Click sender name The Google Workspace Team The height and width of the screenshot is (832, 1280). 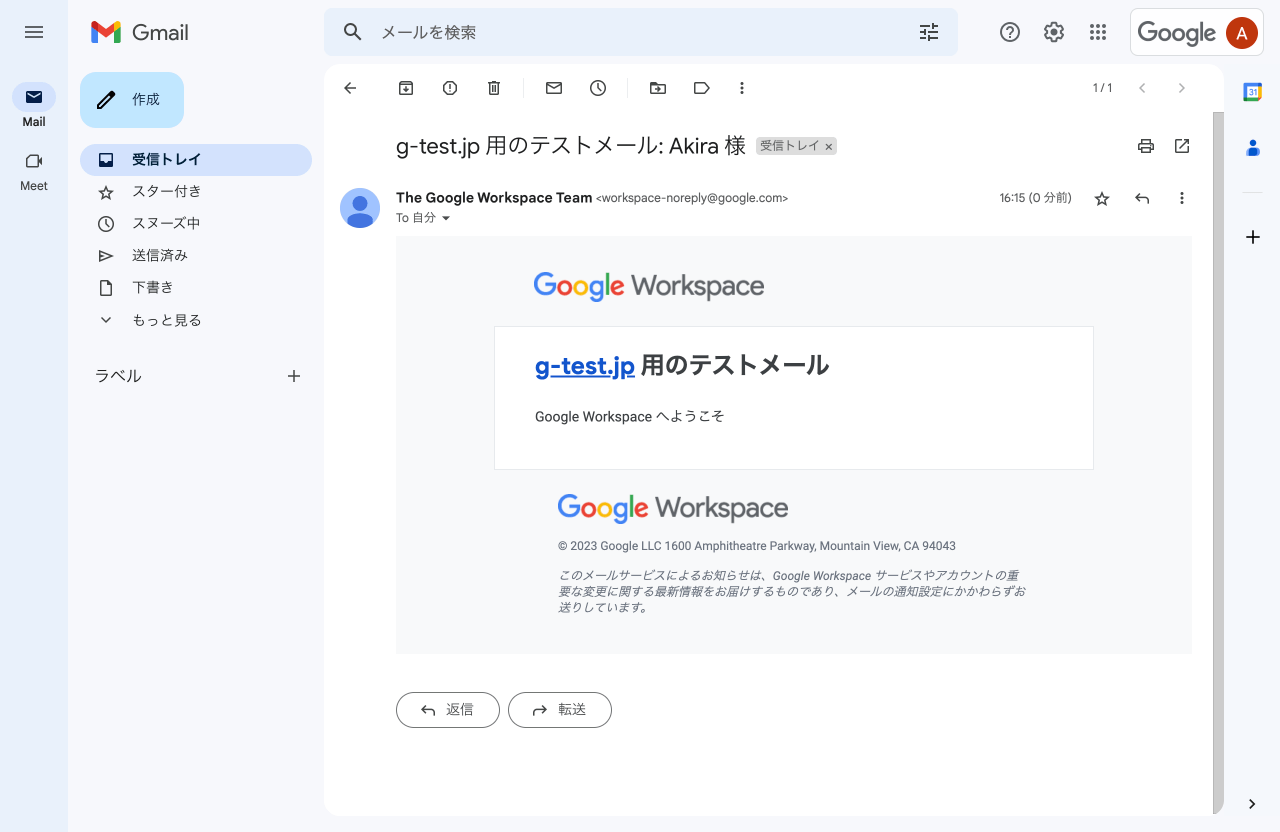pyautogui.click(x=494, y=198)
